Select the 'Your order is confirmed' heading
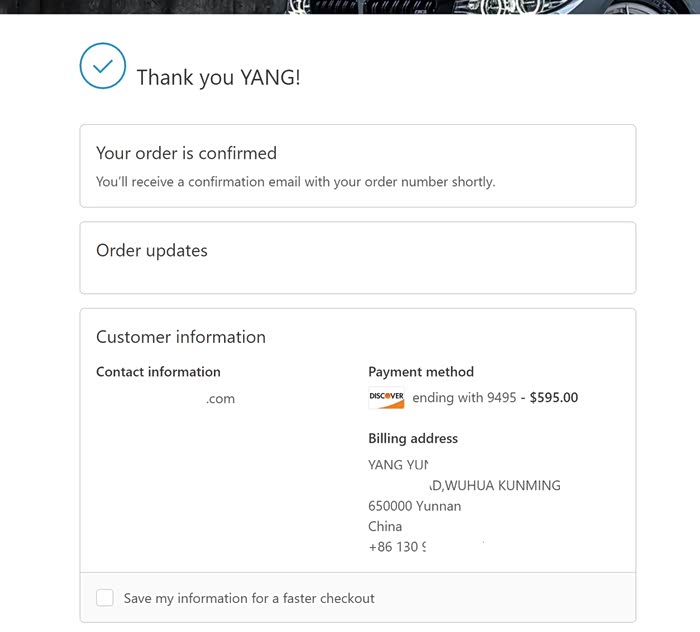 pos(186,153)
